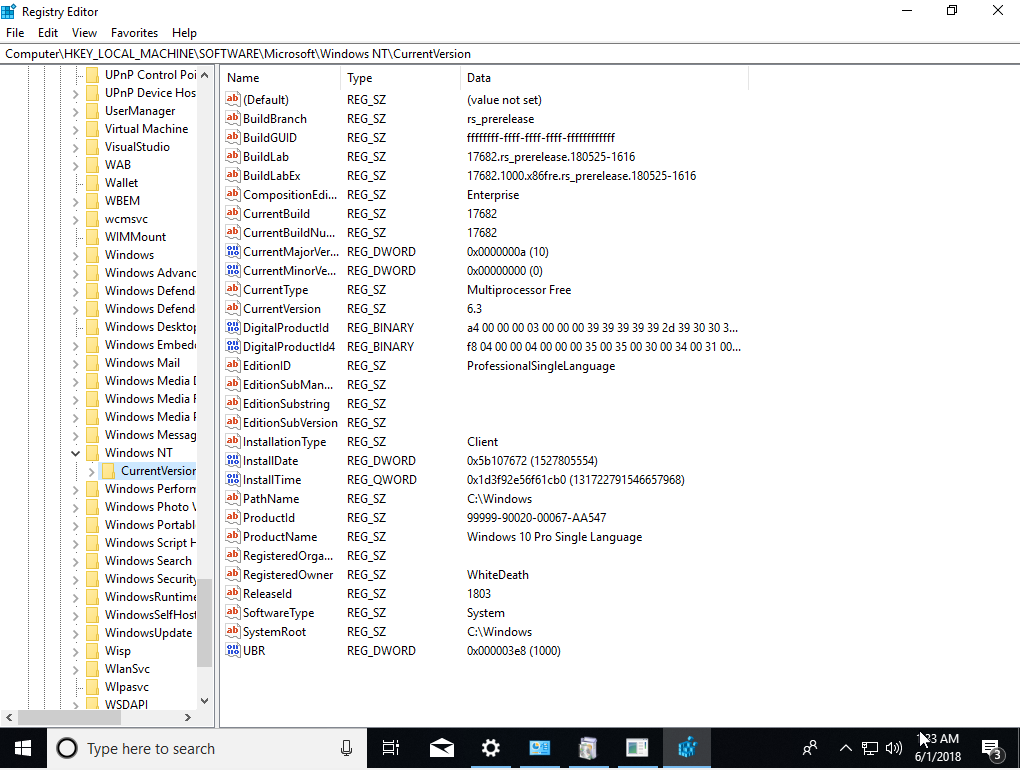
Task: Select the ProductId value name
Action: point(269,518)
